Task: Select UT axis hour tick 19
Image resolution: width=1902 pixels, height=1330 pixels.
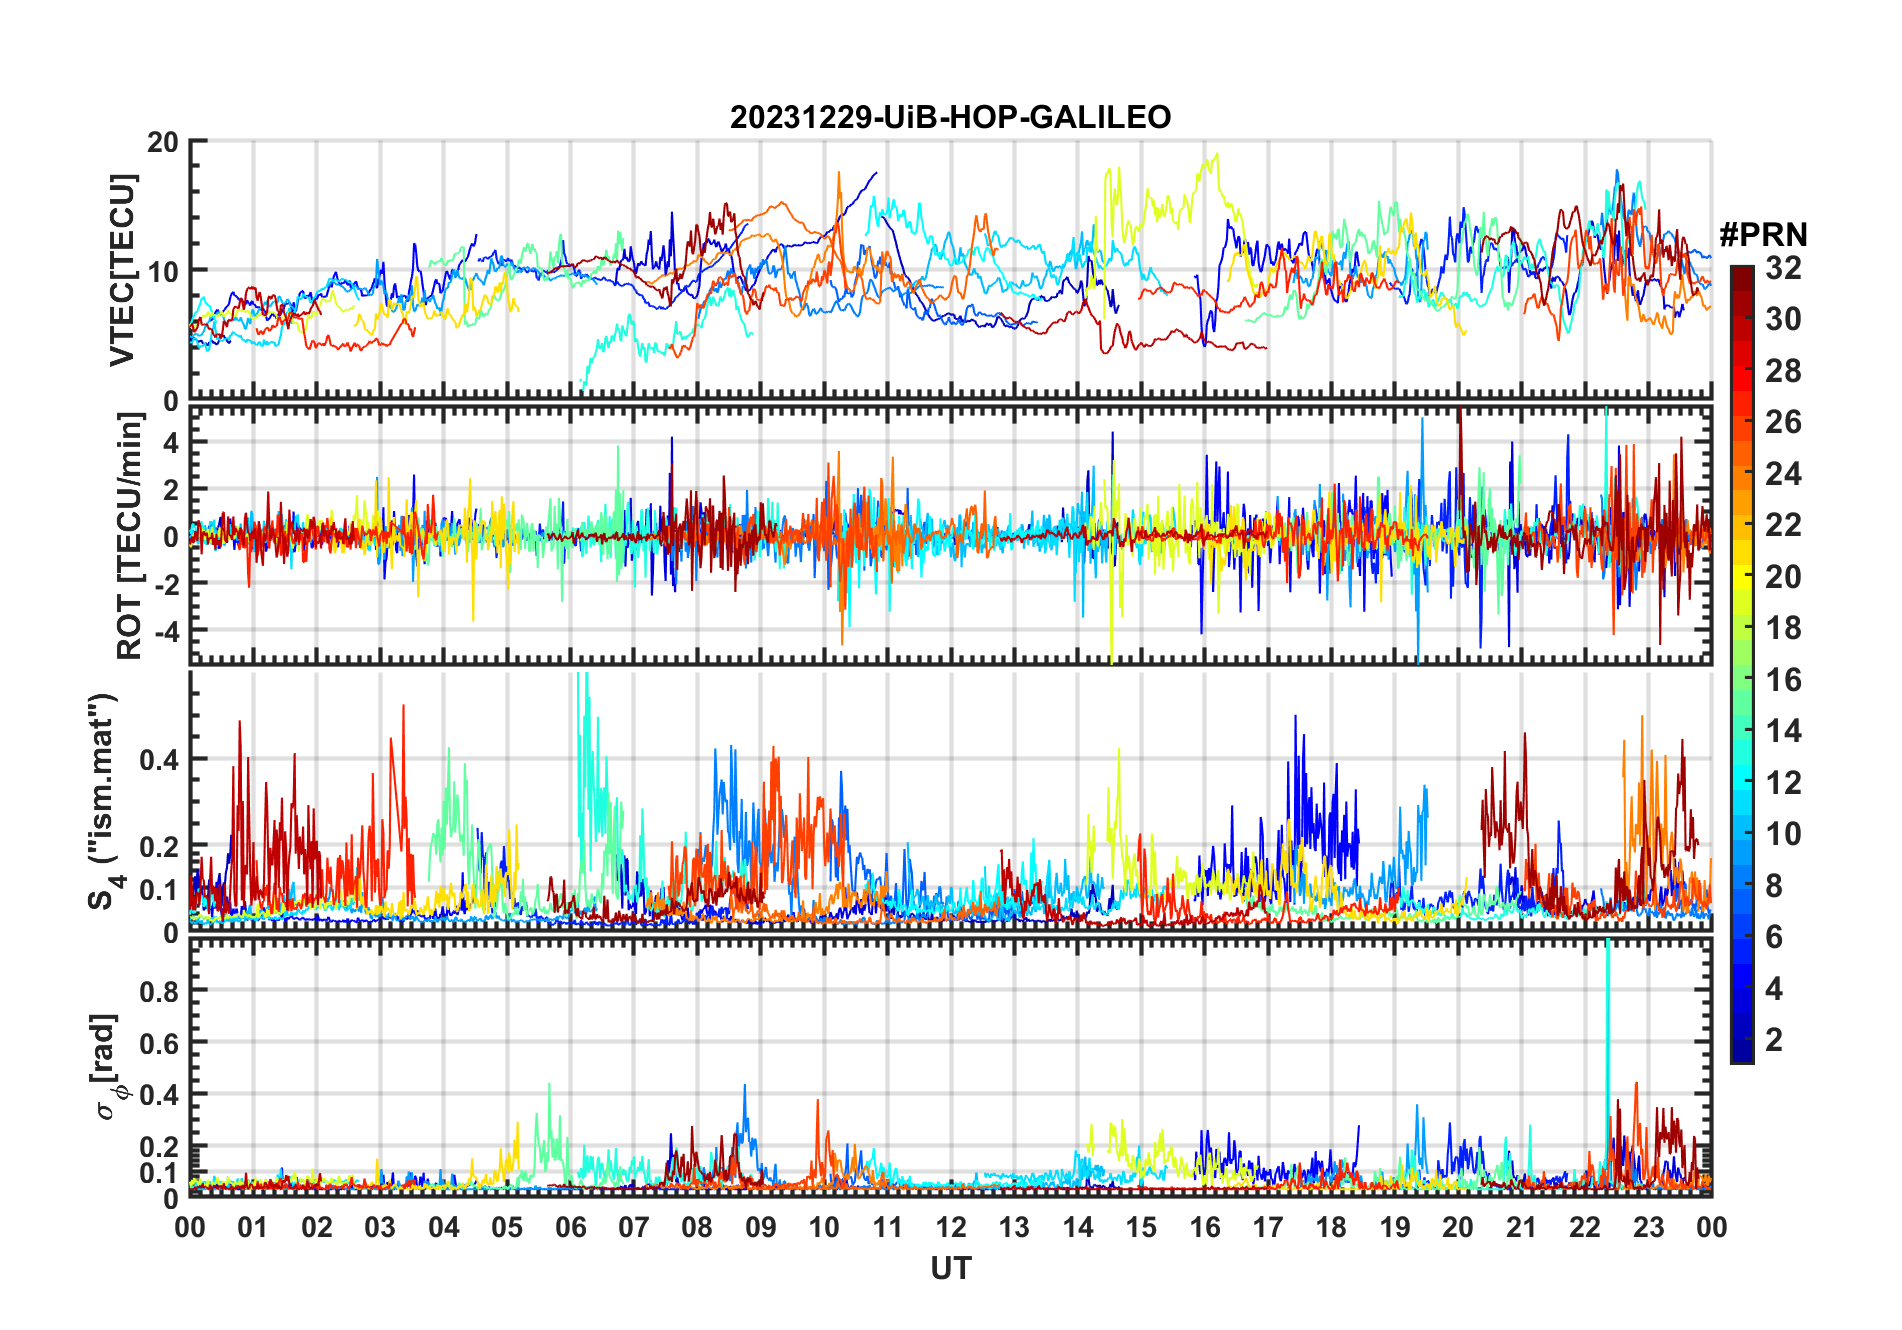Action: coord(1395,1227)
